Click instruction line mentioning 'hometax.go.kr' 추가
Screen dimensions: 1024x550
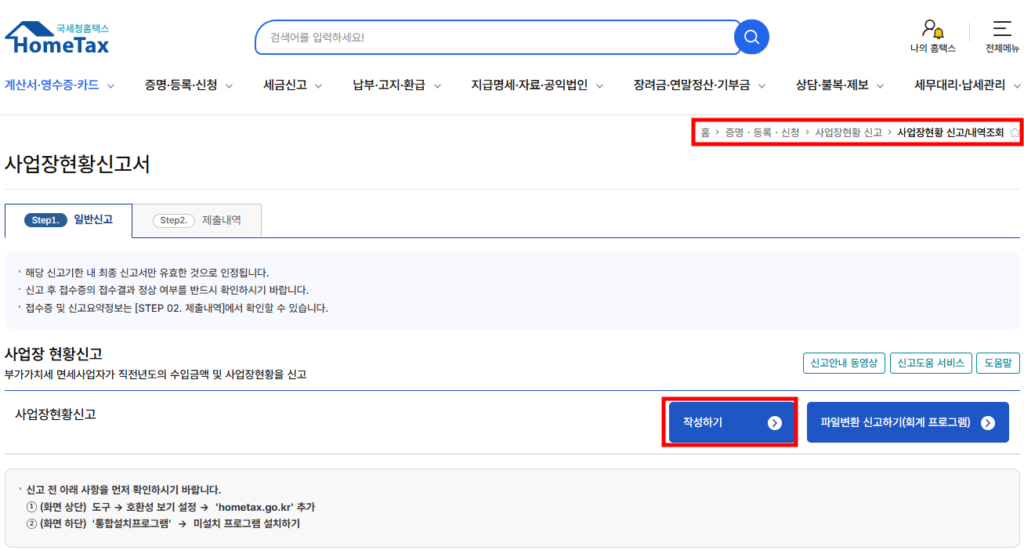[x=170, y=507]
